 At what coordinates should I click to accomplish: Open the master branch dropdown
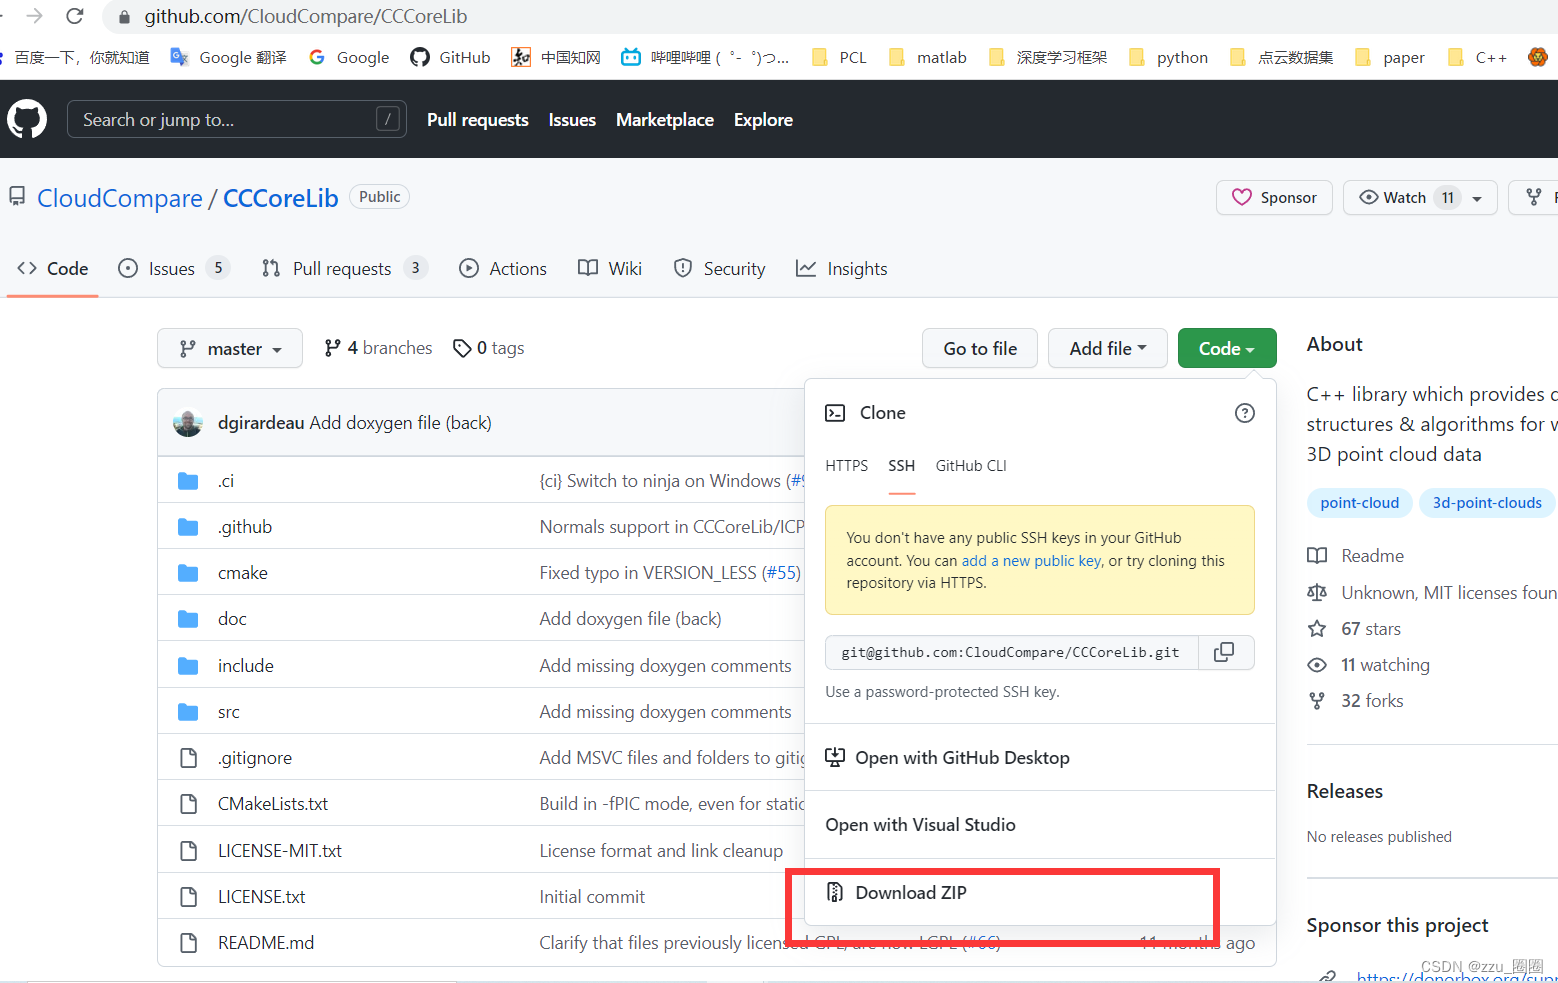point(229,348)
